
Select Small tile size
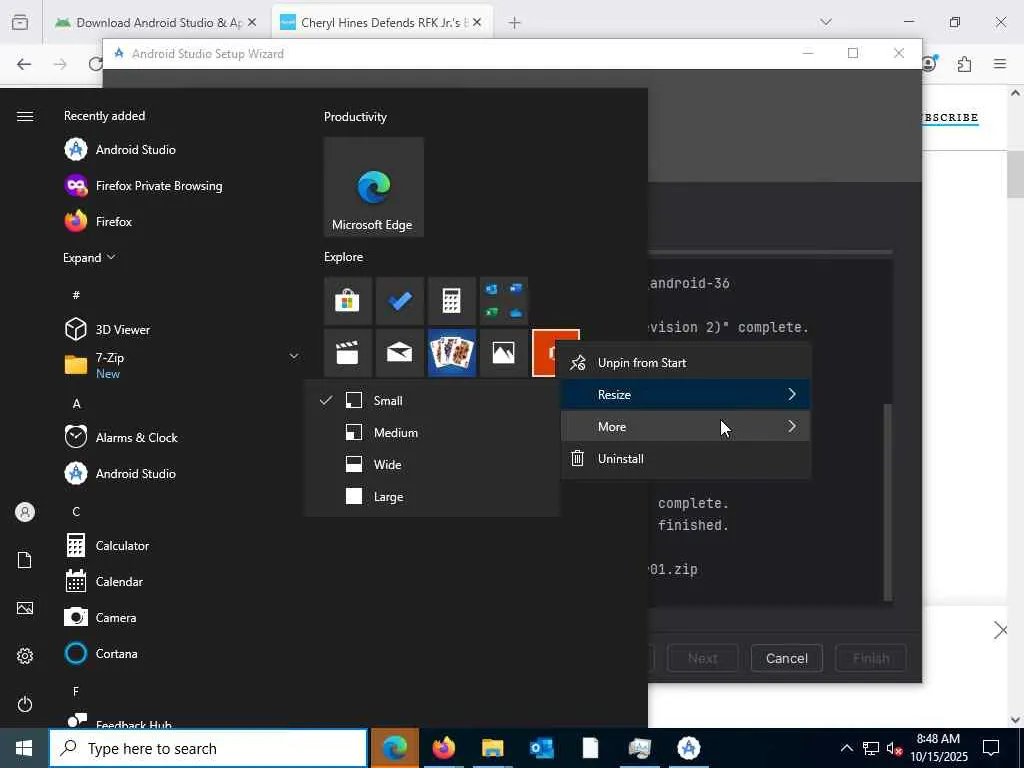click(x=431, y=400)
